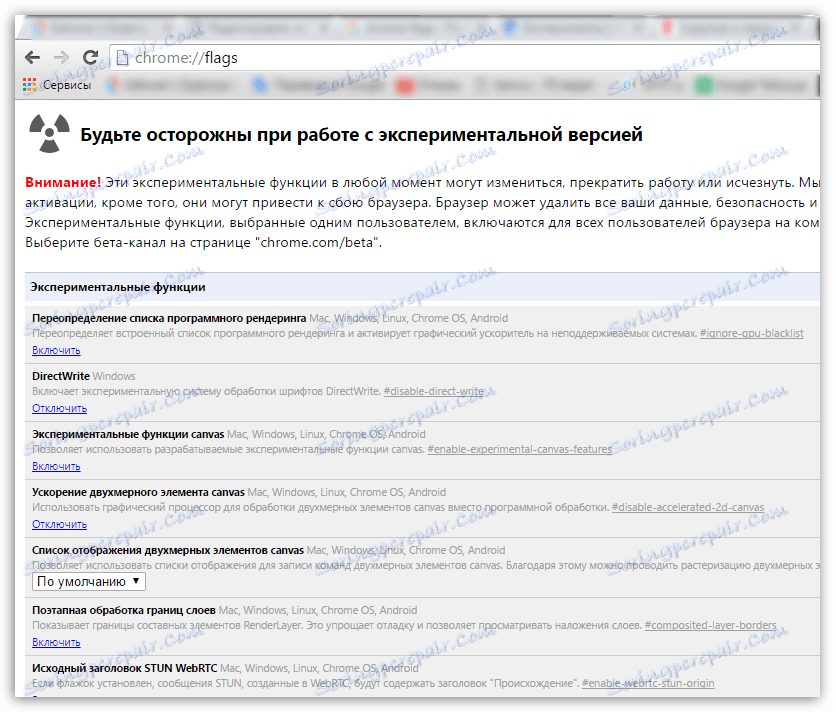The width and height of the screenshot is (835, 712).
Task: Open the #enable-experimental-canvas-features anchor link
Action: [x=519, y=449]
